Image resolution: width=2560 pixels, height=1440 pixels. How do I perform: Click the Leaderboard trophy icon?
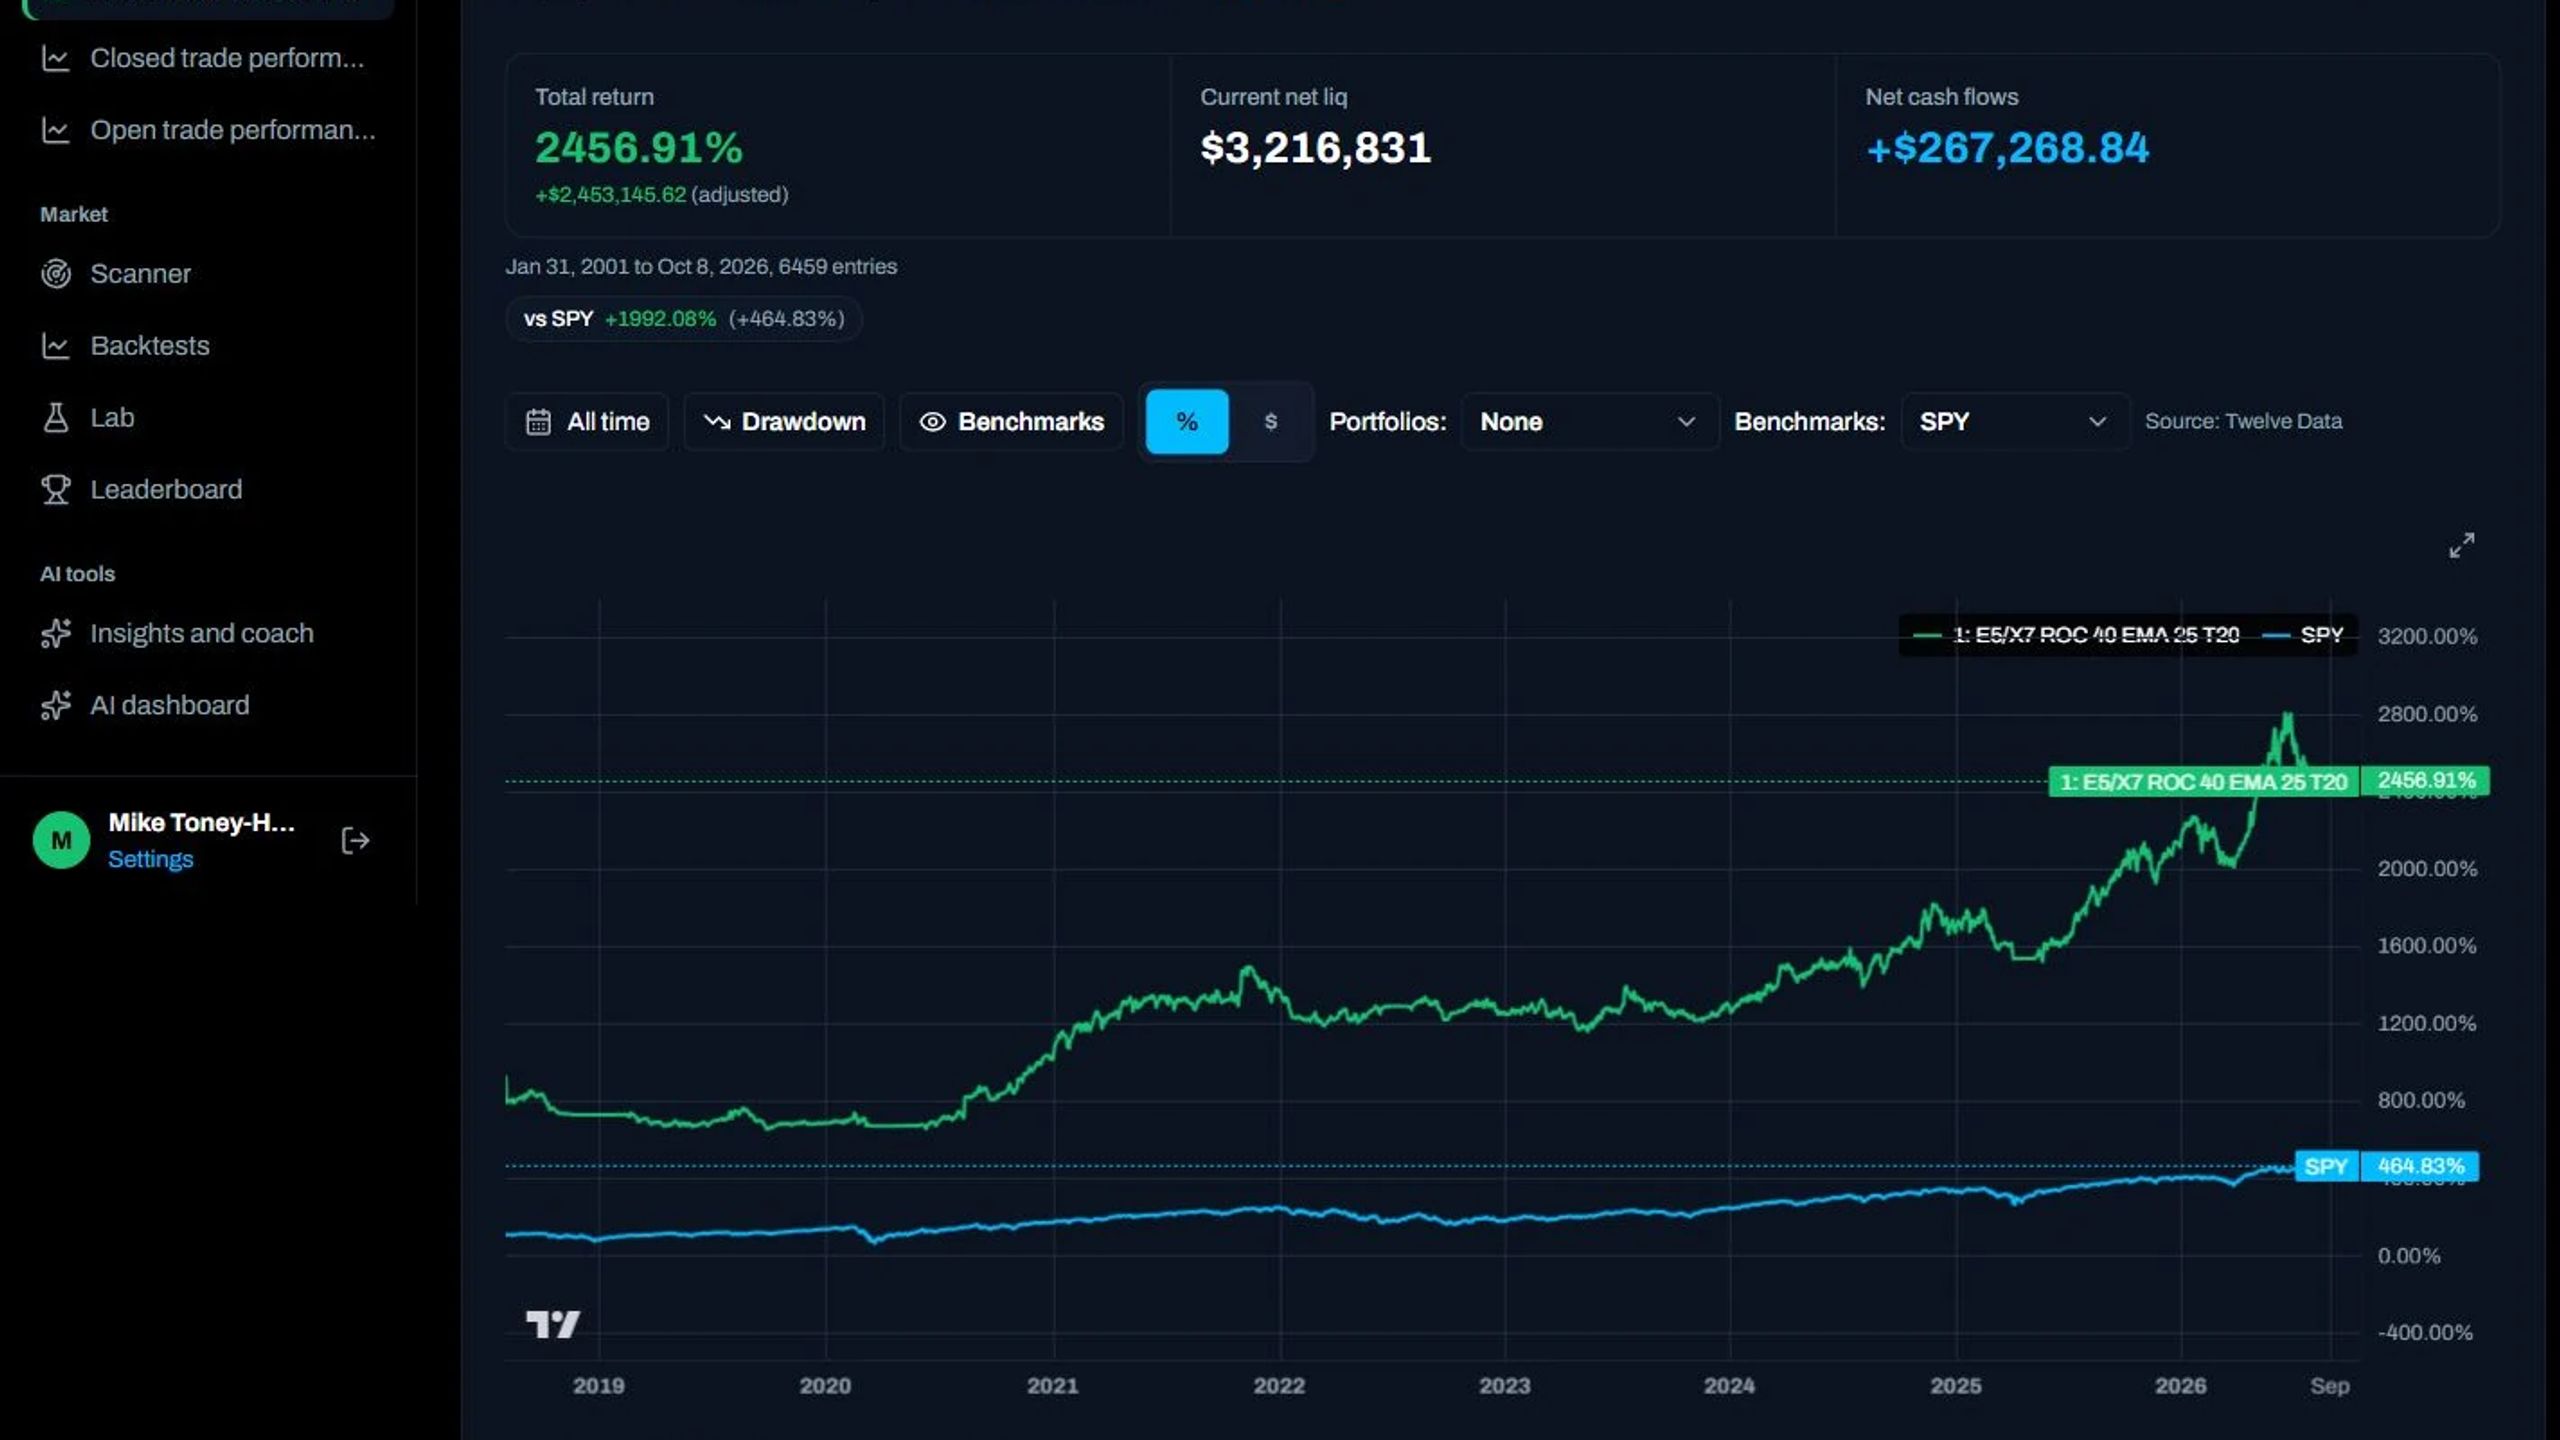coord(56,490)
